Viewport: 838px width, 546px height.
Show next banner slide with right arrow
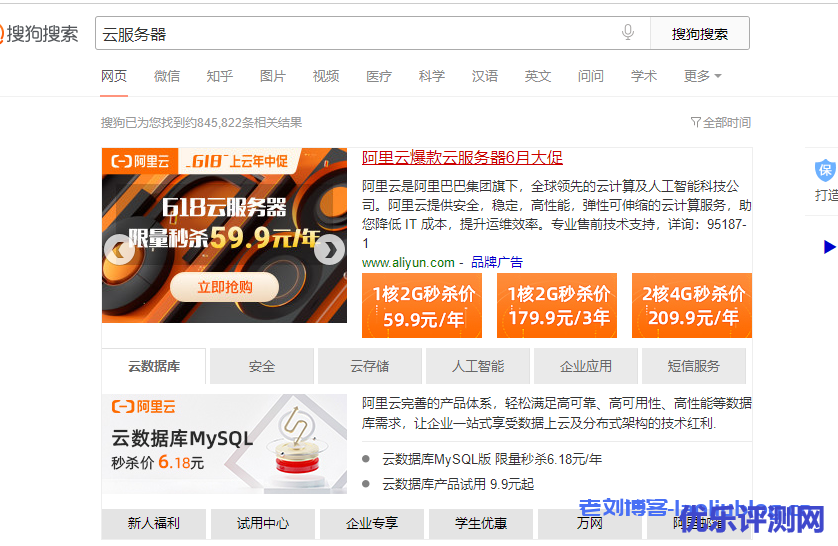click(x=329, y=250)
